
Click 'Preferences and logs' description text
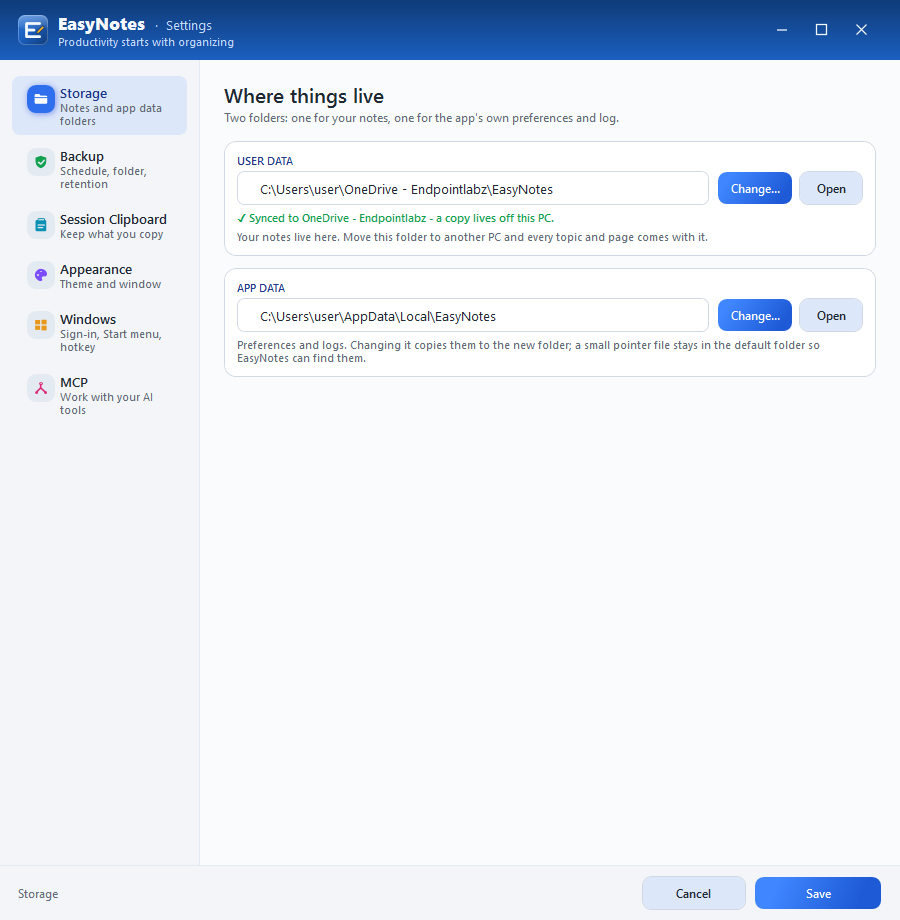[528, 351]
